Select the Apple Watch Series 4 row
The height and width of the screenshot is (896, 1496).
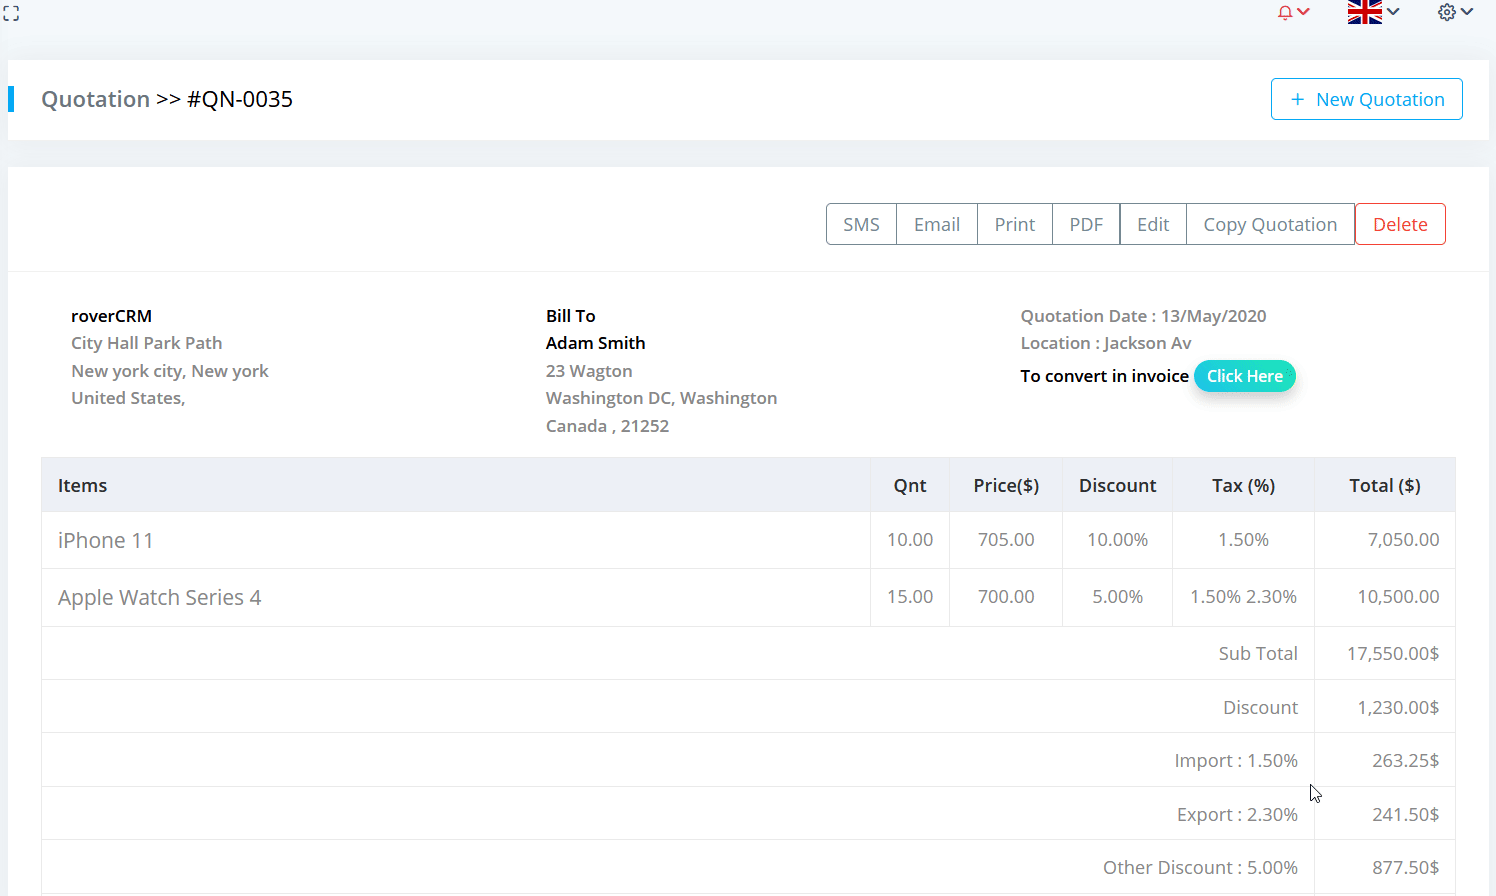(x=160, y=597)
